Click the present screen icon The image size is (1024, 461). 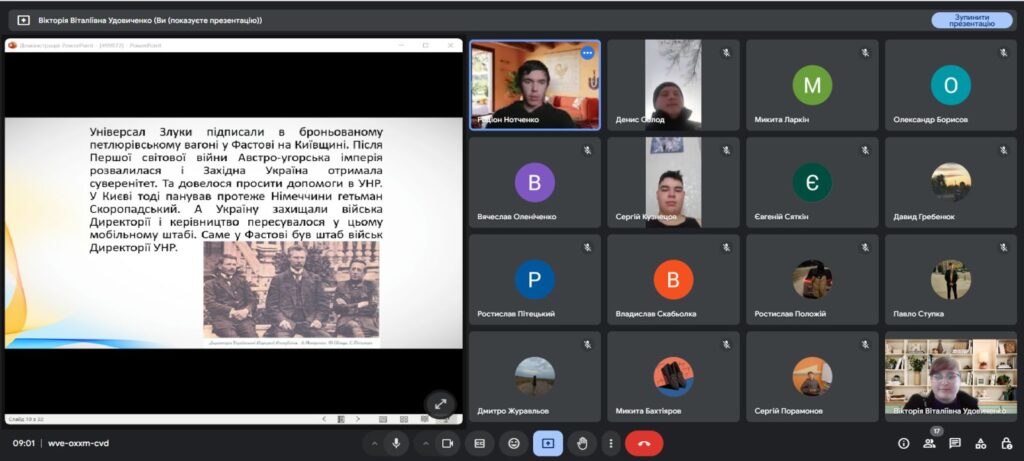[x=547, y=443]
